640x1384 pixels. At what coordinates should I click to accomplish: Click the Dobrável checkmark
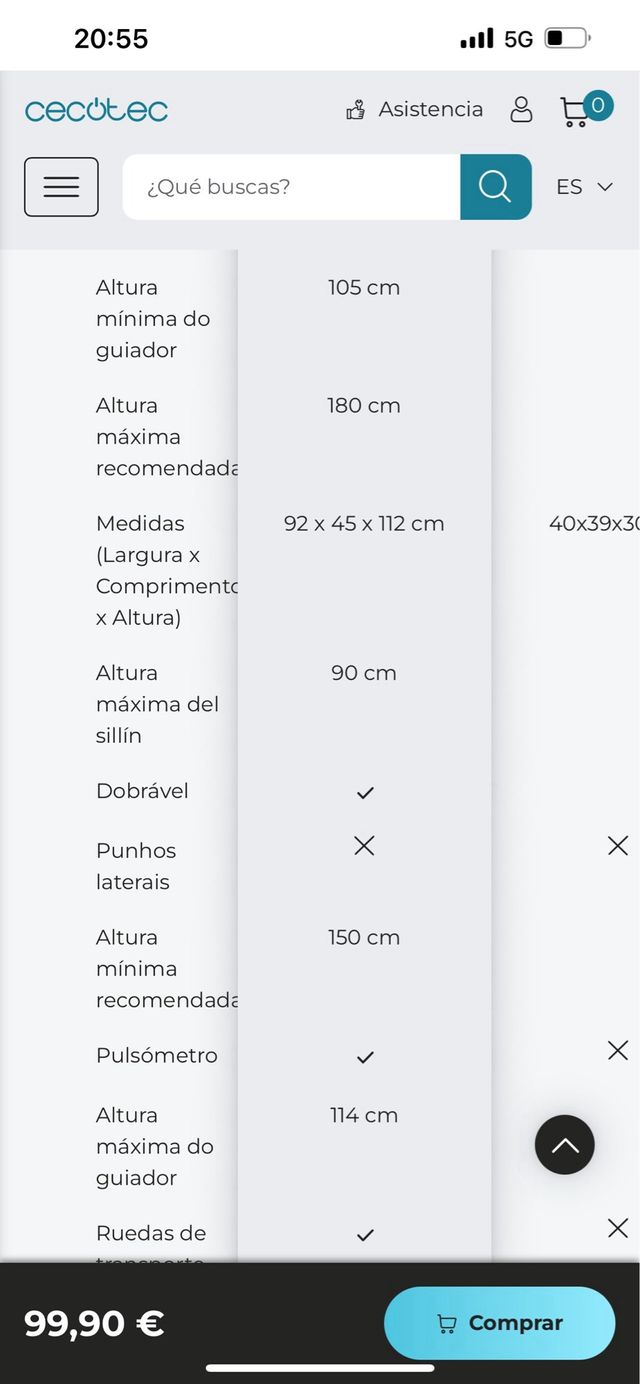click(365, 793)
